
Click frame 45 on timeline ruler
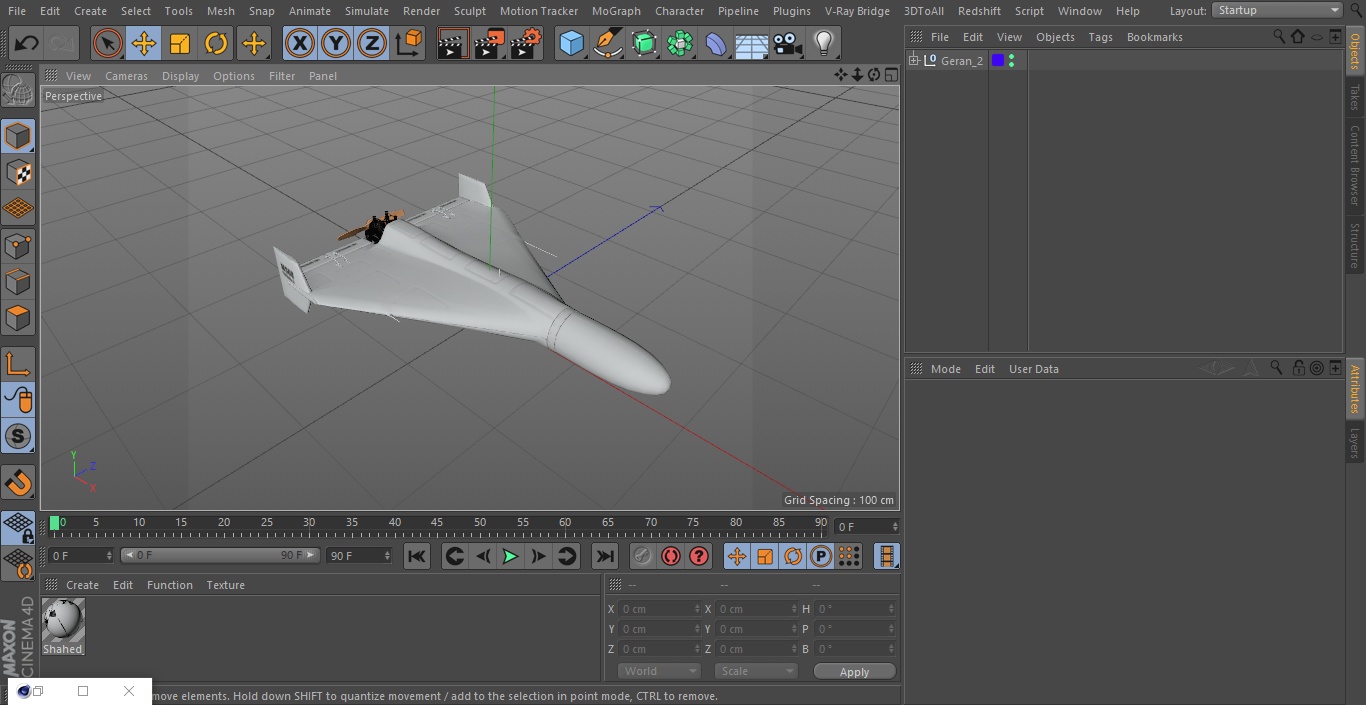point(437,522)
